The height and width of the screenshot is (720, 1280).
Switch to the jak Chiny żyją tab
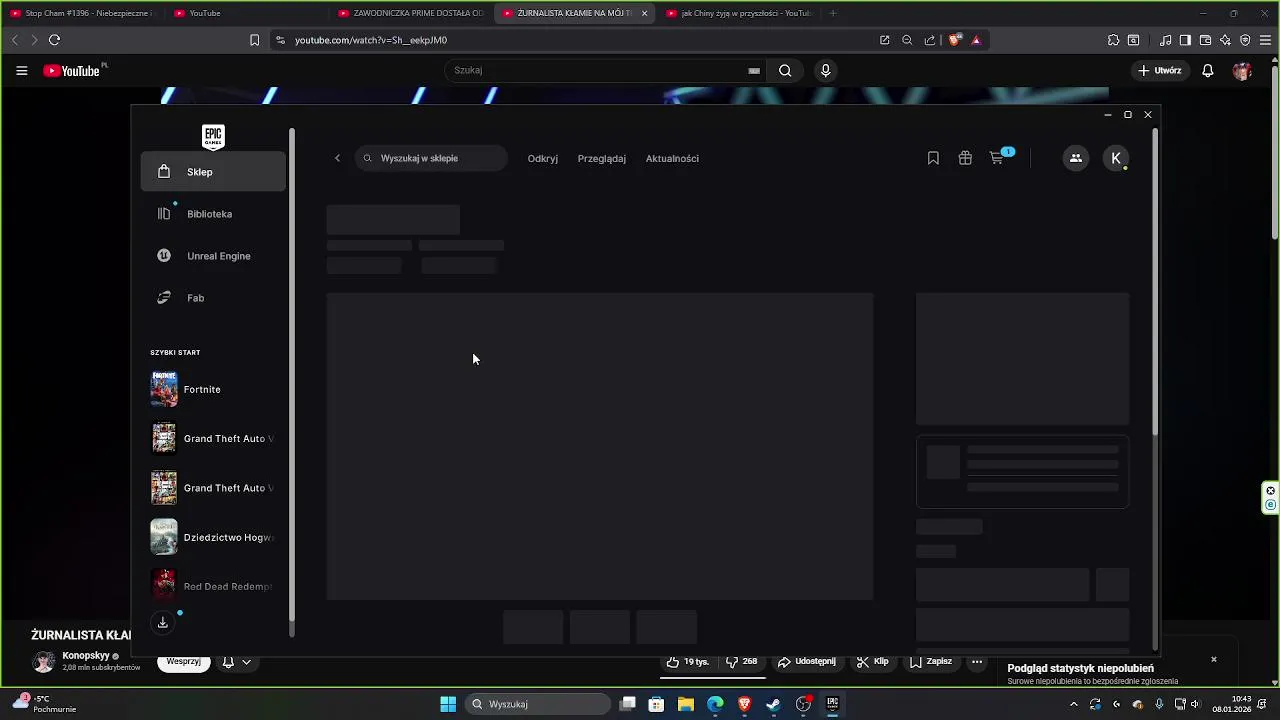point(740,13)
